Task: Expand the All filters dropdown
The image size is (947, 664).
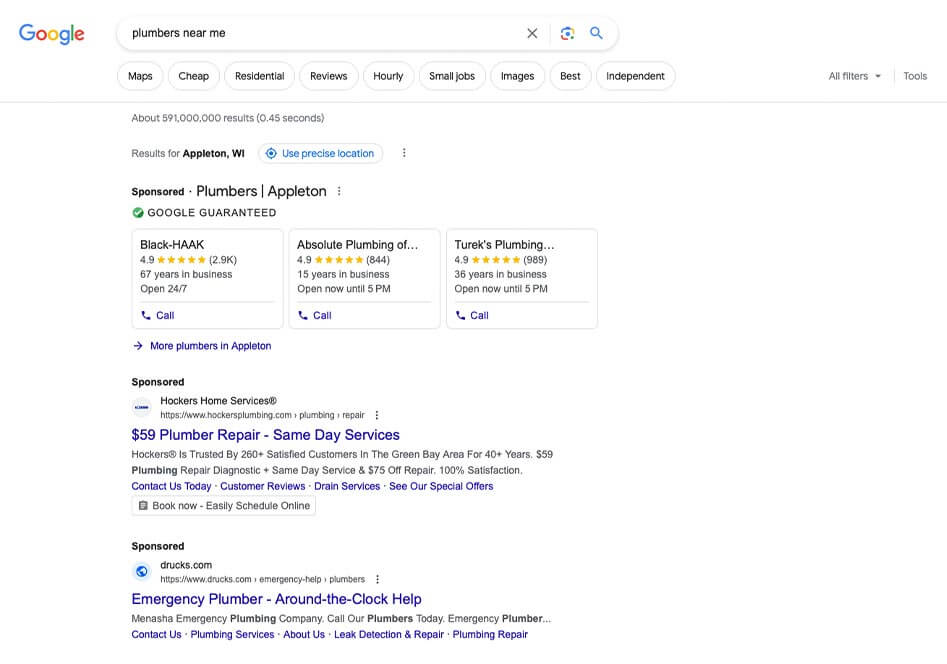Action: tap(855, 76)
